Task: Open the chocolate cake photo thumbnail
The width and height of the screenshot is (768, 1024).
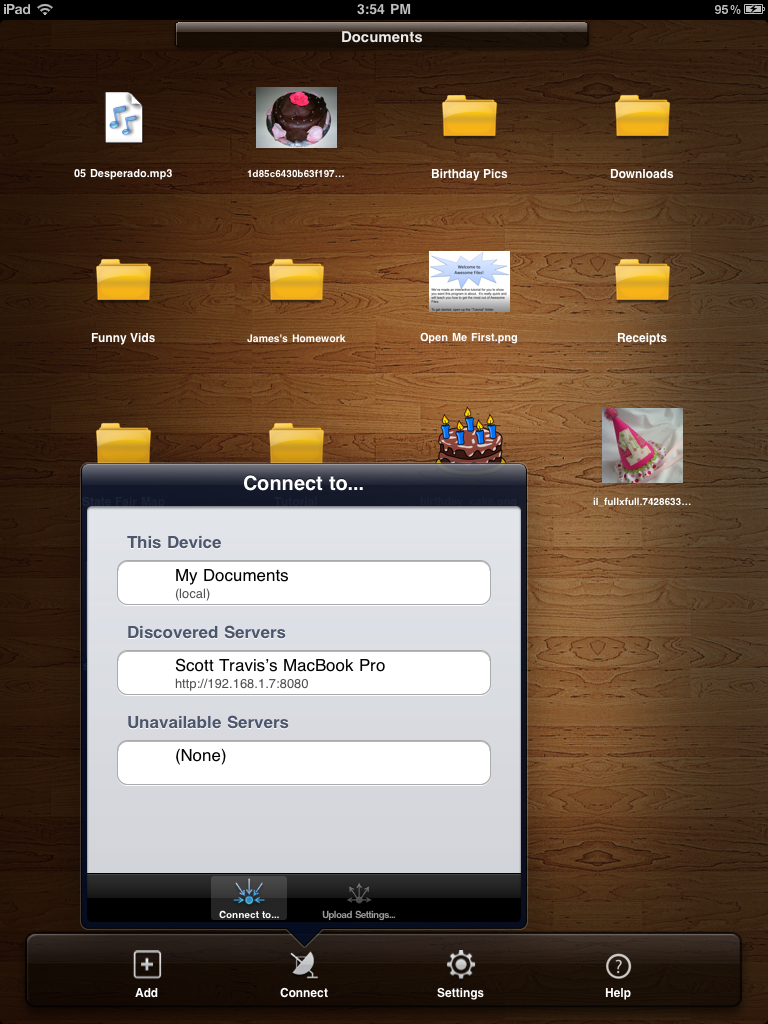Action: tap(296, 118)
